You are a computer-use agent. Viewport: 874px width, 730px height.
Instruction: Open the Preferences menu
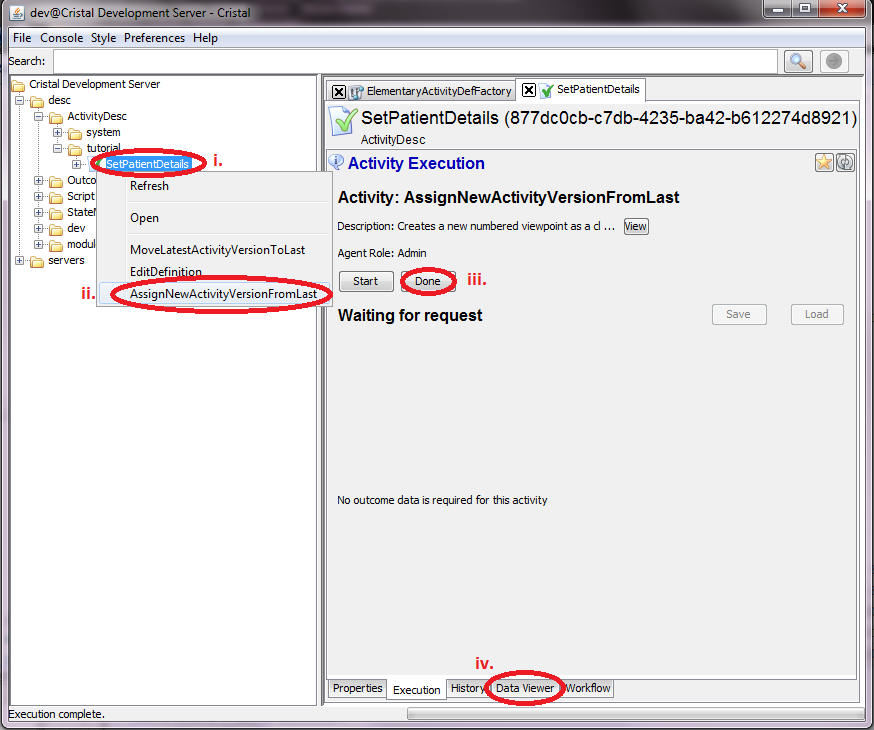tap(154, 38)
